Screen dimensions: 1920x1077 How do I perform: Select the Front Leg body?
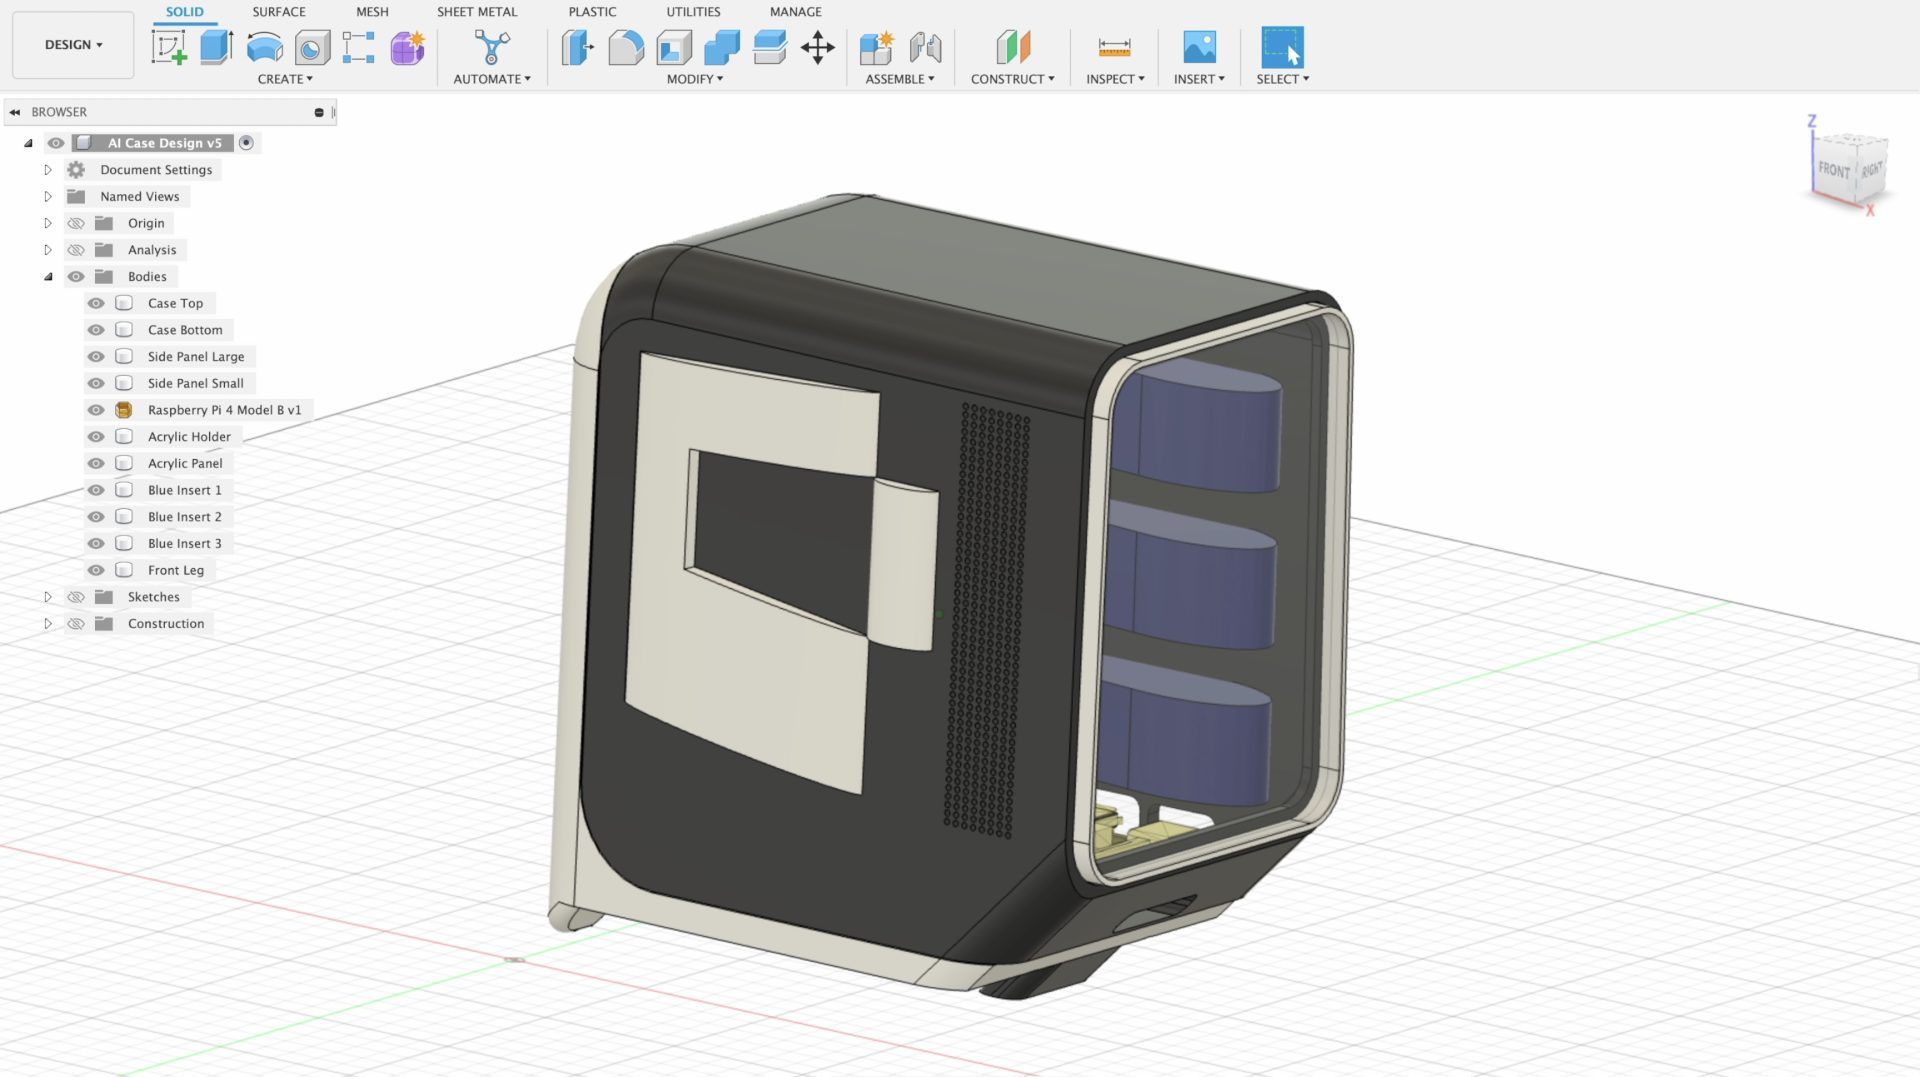176,570
